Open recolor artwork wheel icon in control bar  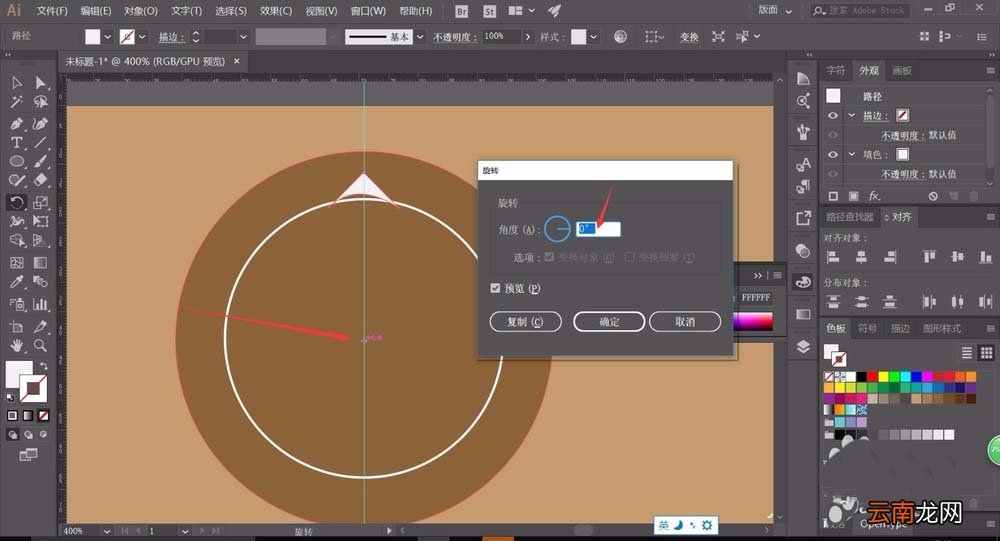[x=620, y=36]
